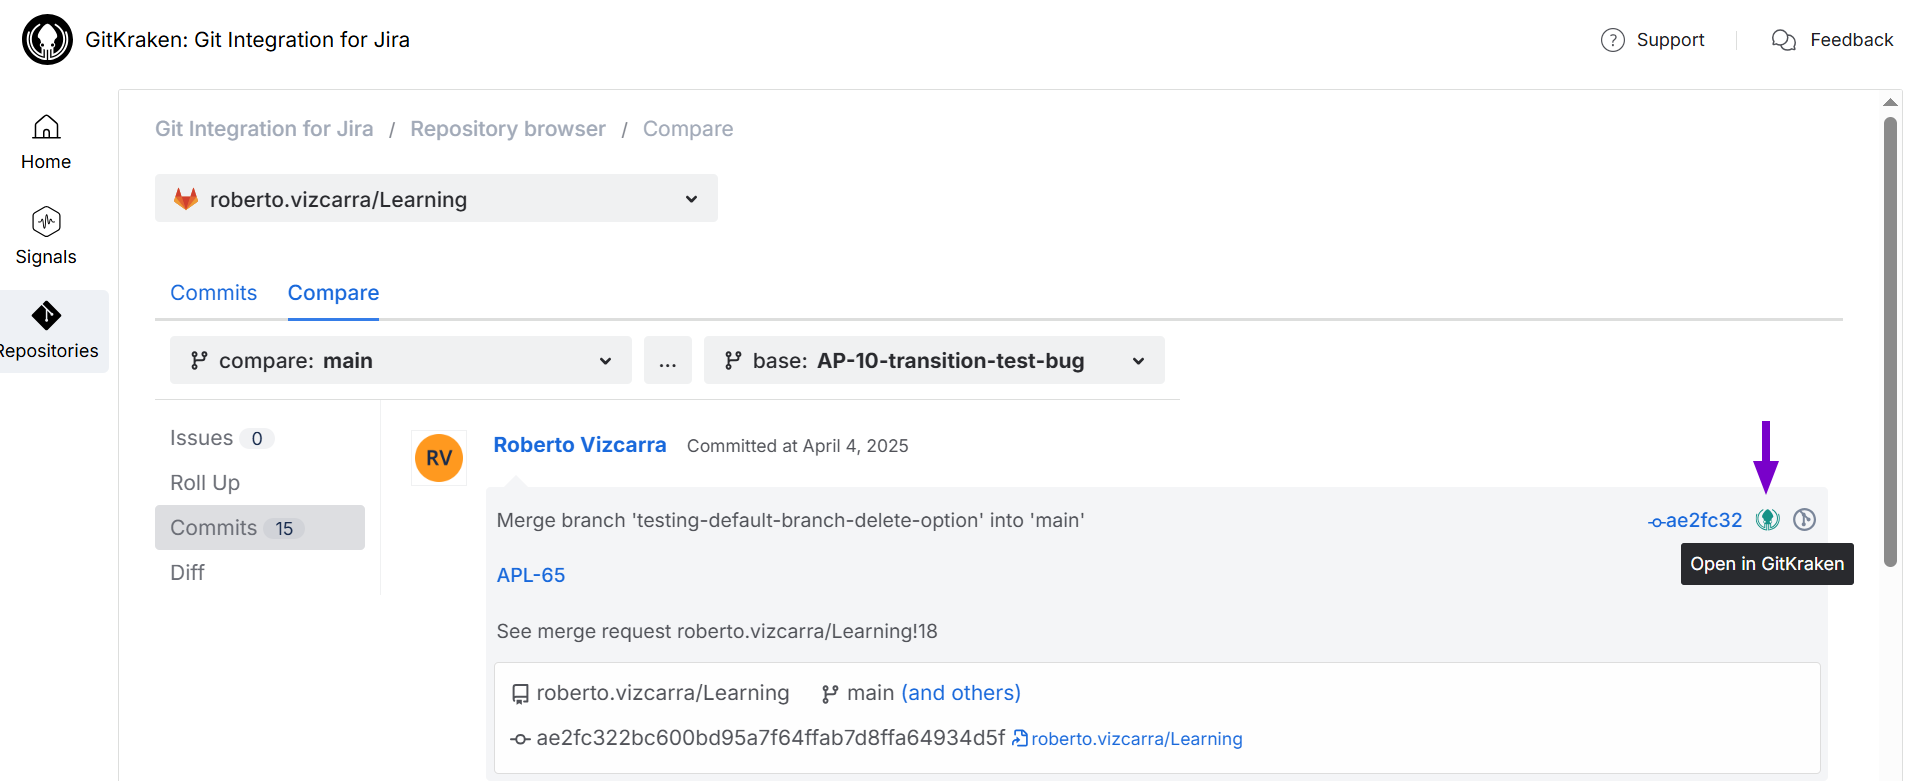Click the external link icon before roberto.vizcarra/Learning link
This screenshot has width=1914, height=781.
(x=1020, y=738)
